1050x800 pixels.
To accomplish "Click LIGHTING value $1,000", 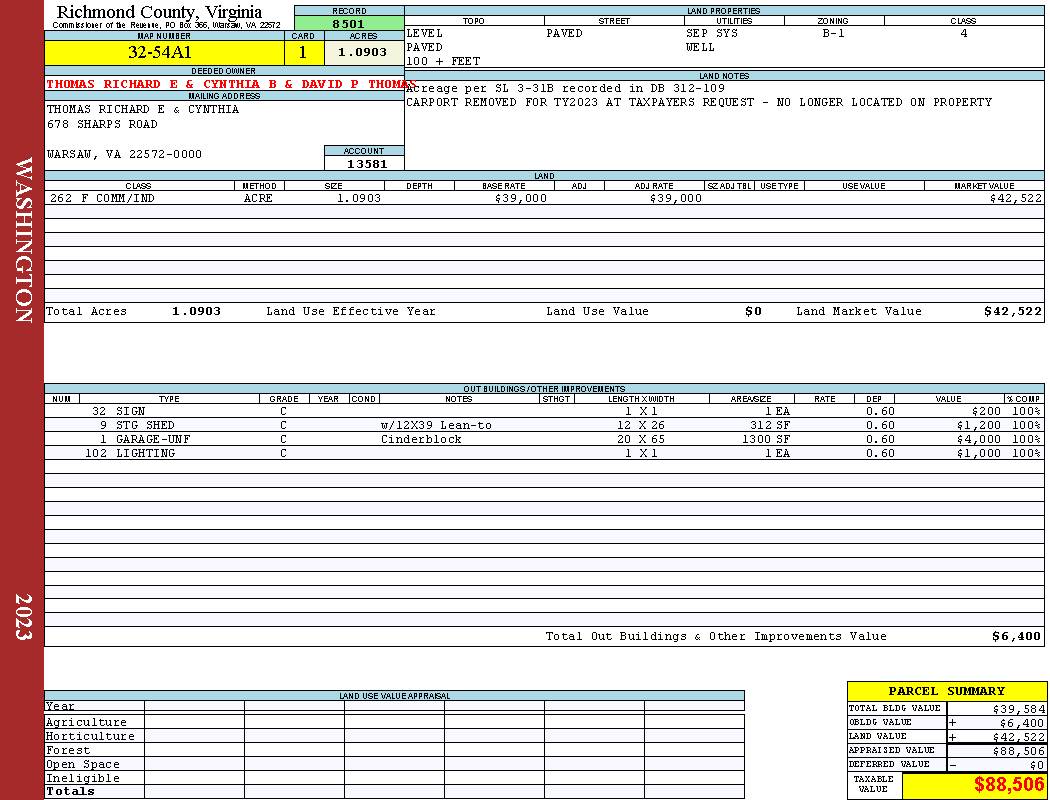I will pyautogui.click(x=979, y=453).
